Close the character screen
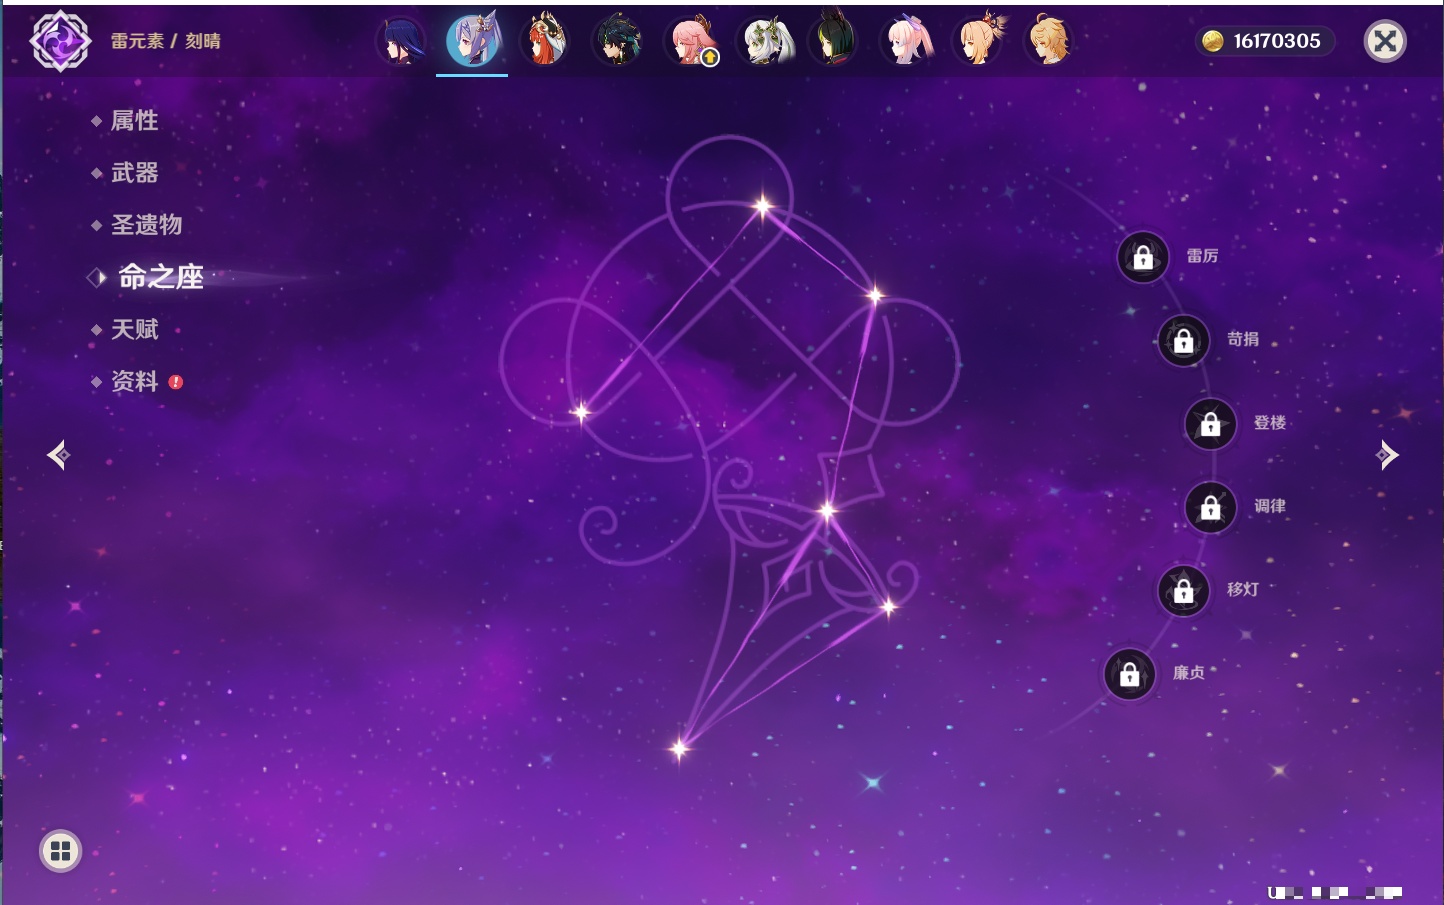1444x905 pixels. click(1385, 41)
